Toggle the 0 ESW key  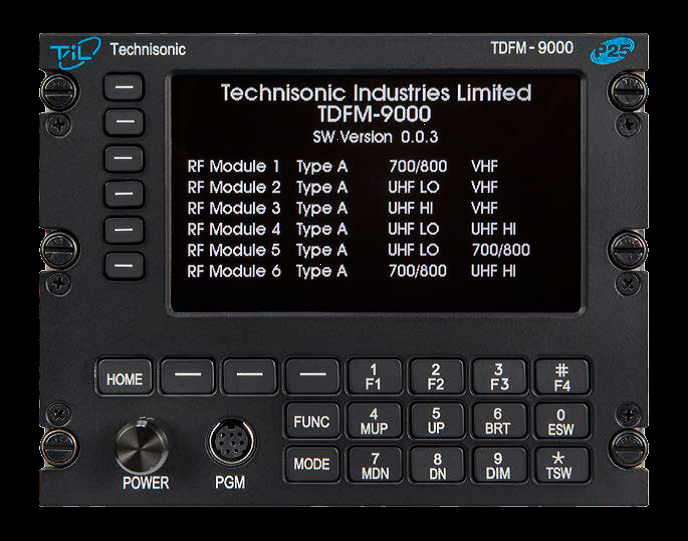(560, 420)
